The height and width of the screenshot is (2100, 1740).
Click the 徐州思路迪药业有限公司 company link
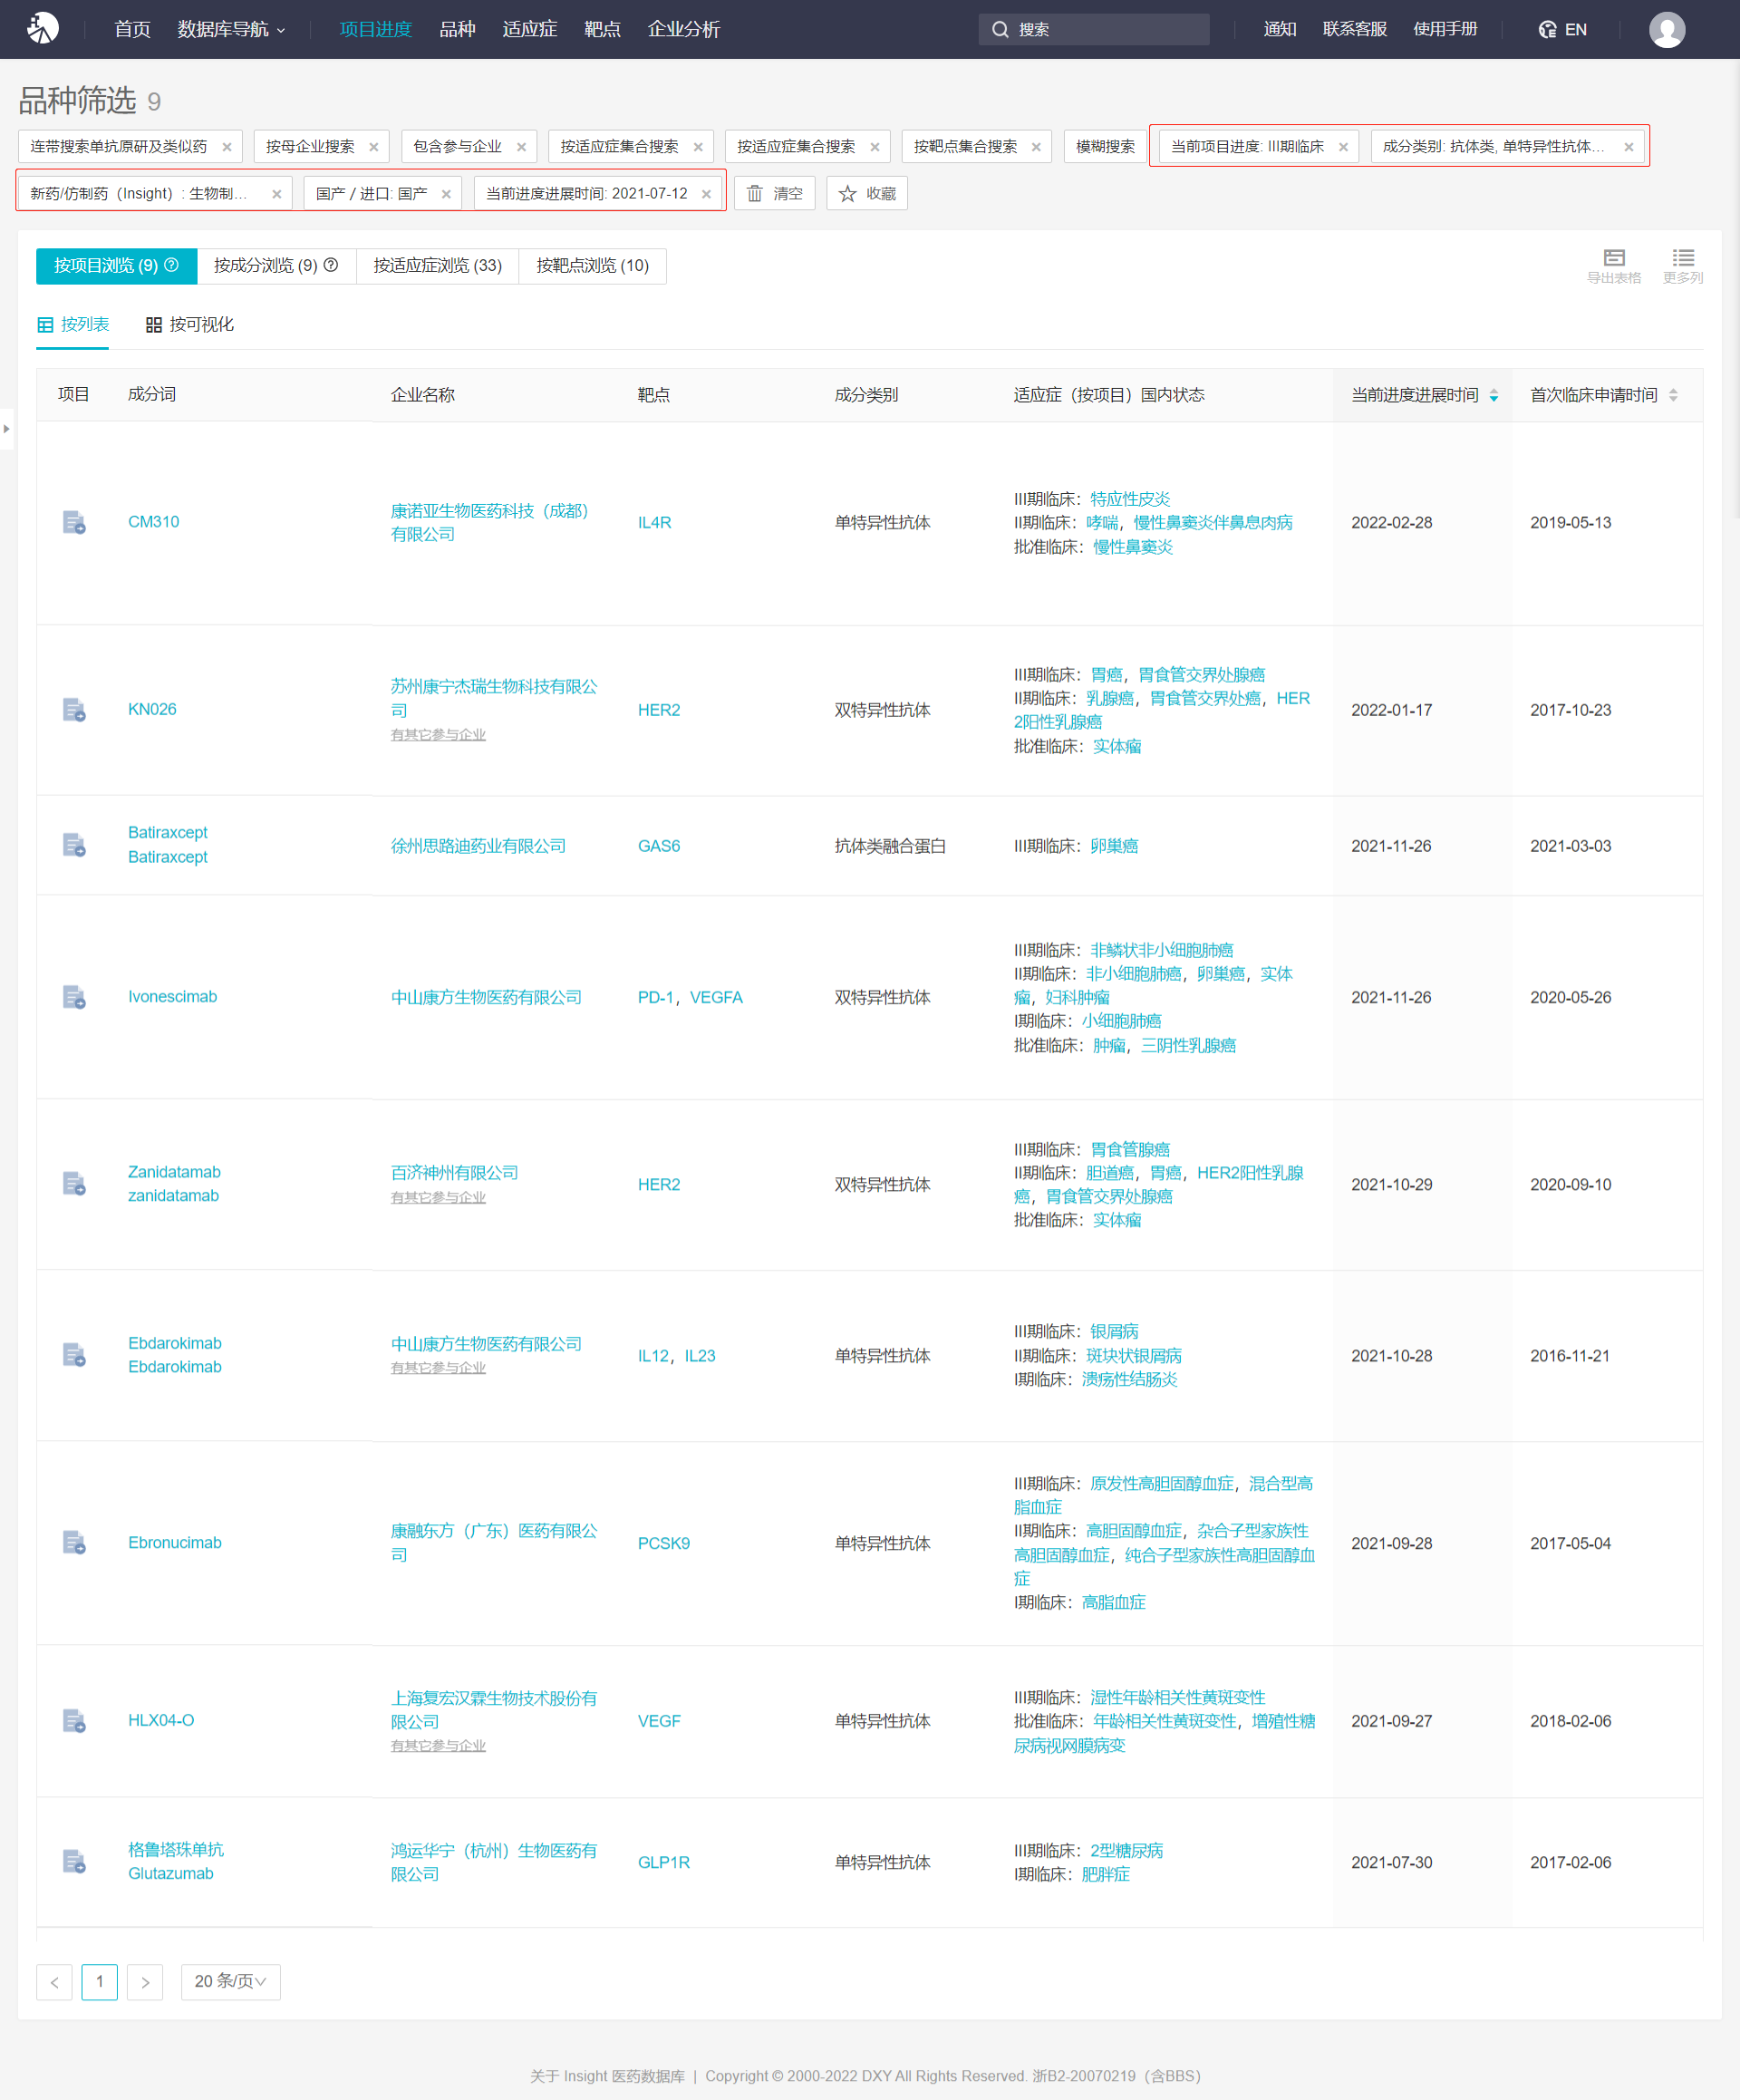[478, 846]
